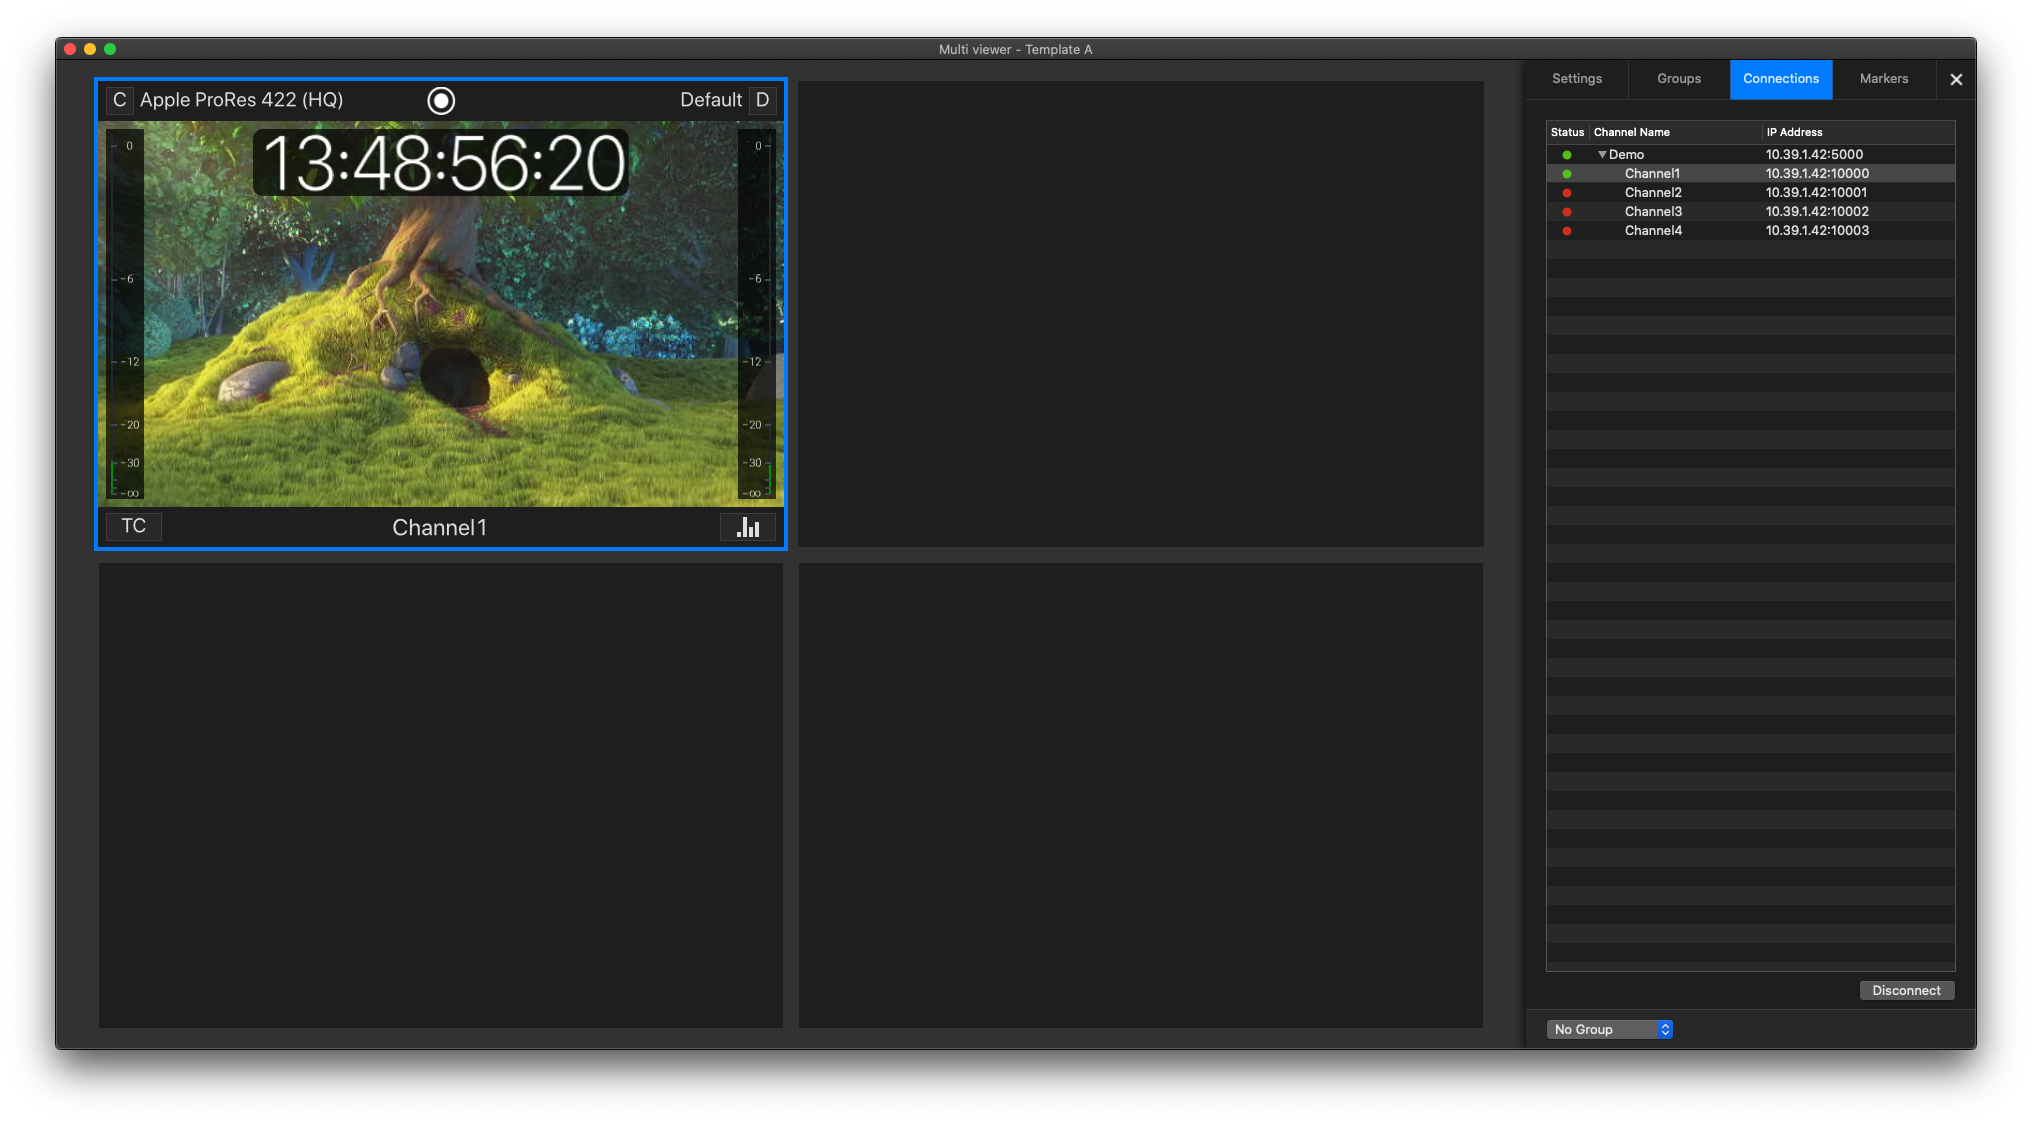Click the green status dot for Demo
Screen dimensions: 2032x1123
coord(1567,155)
